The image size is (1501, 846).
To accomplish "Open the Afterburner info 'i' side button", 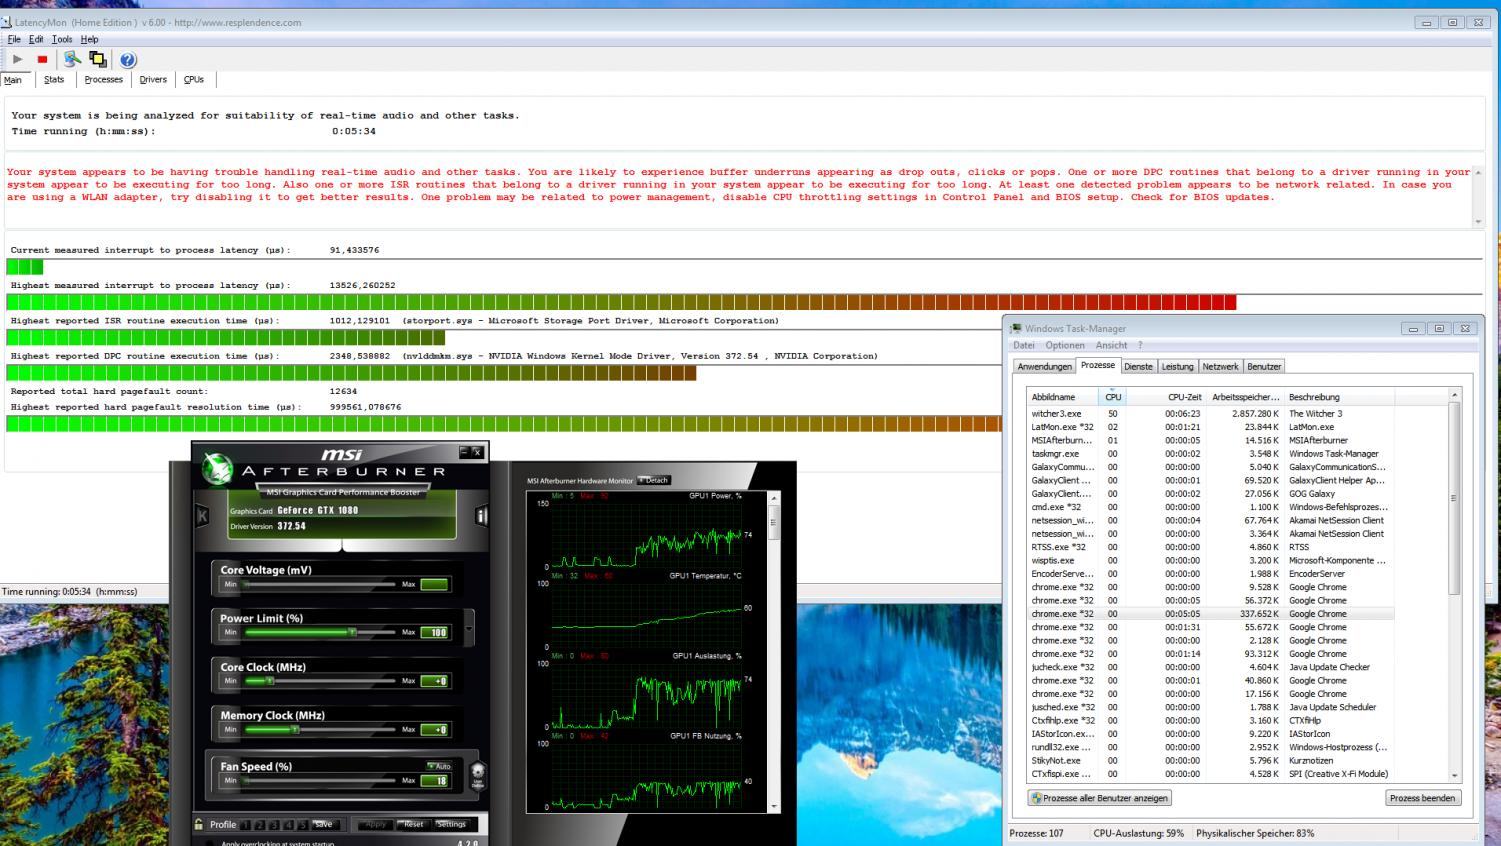I will (481, 516).
